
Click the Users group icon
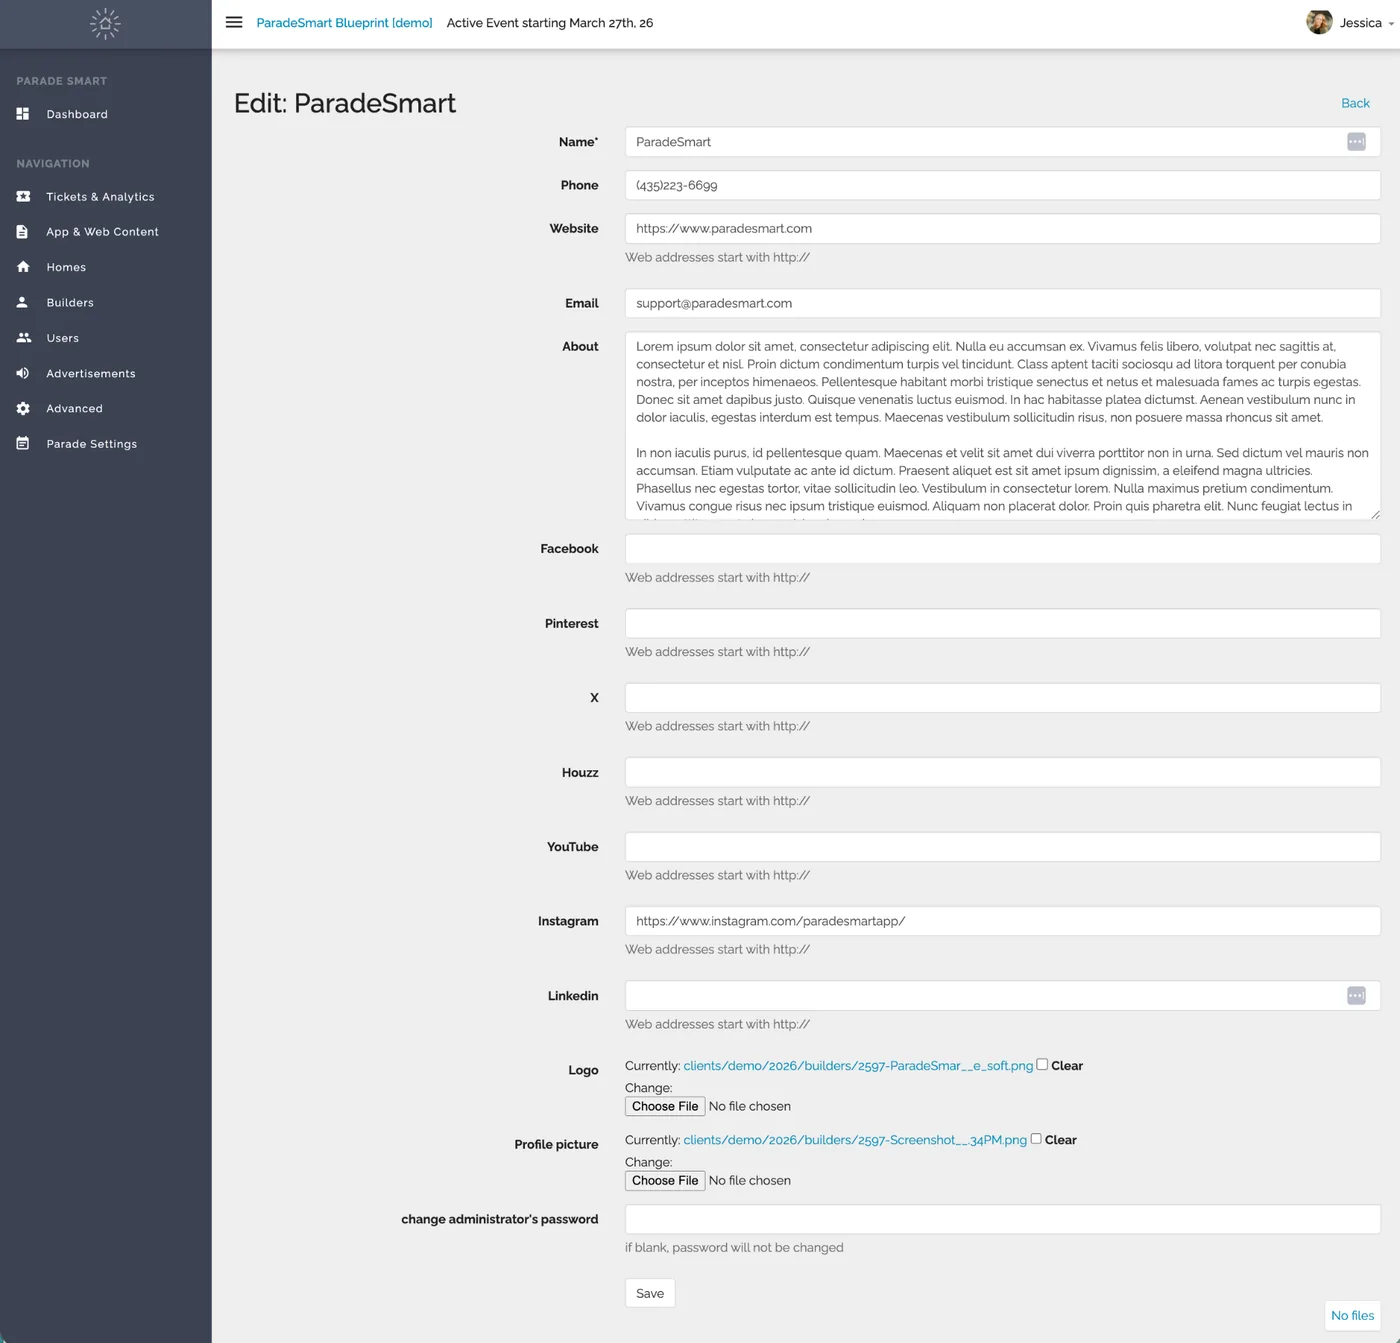pyautogui.click(x=24, y=338)
